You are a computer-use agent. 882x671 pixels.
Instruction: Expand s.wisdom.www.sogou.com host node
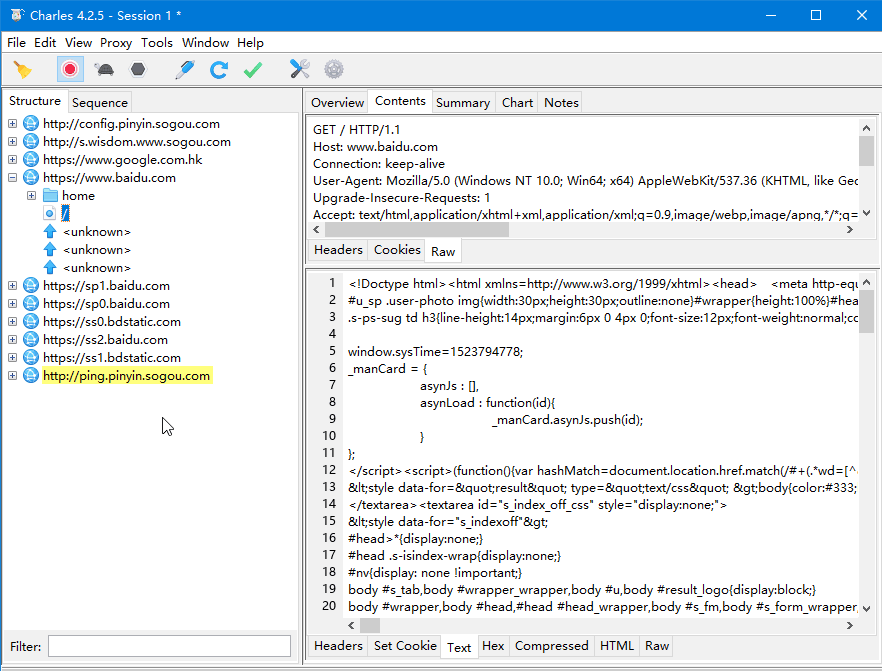click(x=12, y=142)
